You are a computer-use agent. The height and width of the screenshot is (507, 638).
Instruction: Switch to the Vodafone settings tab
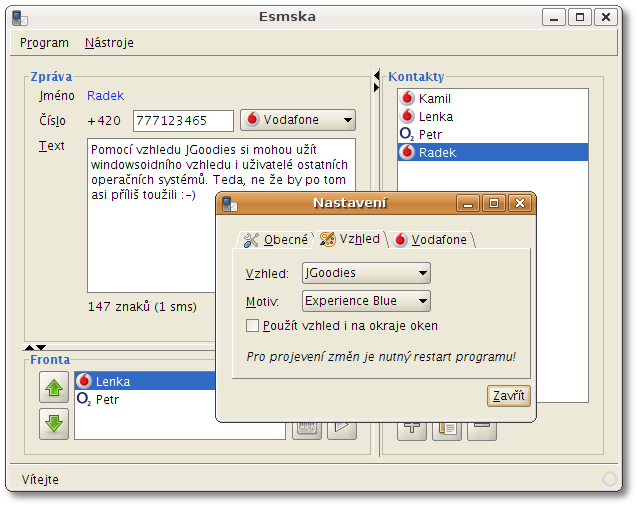(x=431, y=240)
